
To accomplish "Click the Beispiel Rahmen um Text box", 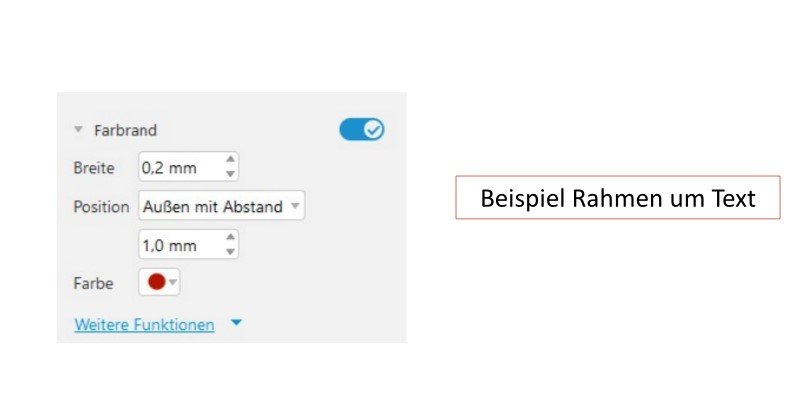I will [617, 198].
